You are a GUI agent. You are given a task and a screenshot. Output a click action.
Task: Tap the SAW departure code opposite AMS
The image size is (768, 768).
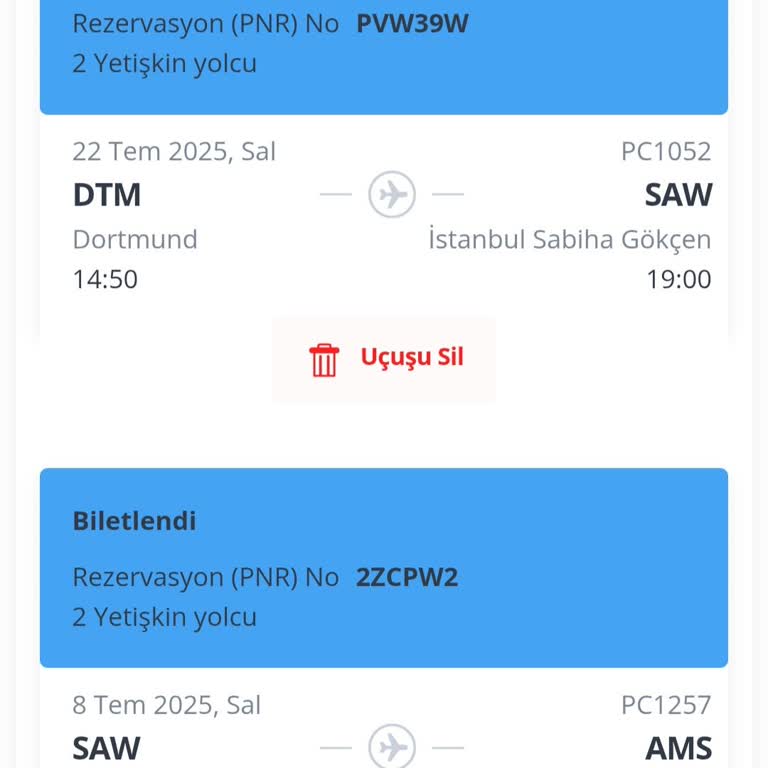pyautogui.click(x=107, y=748)
